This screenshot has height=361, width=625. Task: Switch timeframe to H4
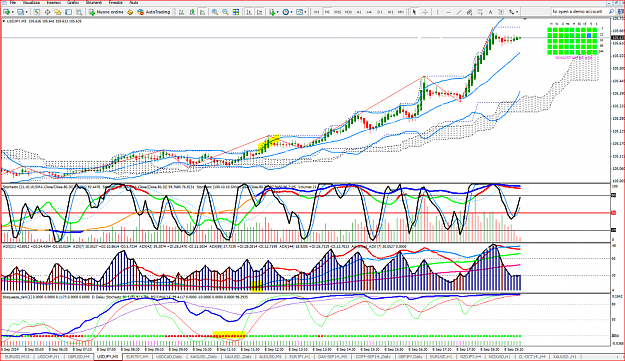(x=369, y=12)
